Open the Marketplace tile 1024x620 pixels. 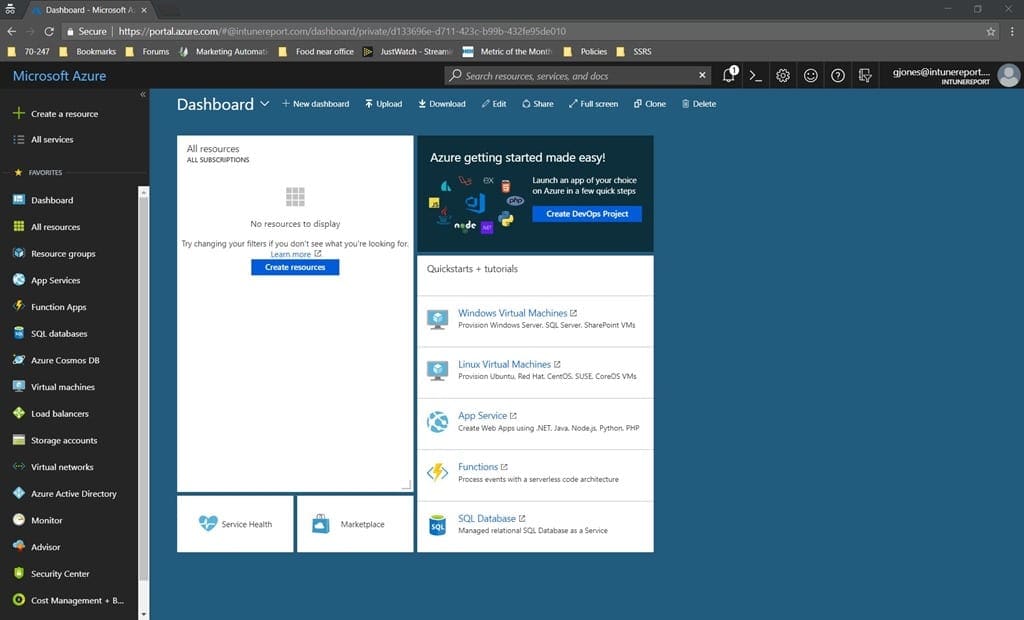(x=355, y=524)
